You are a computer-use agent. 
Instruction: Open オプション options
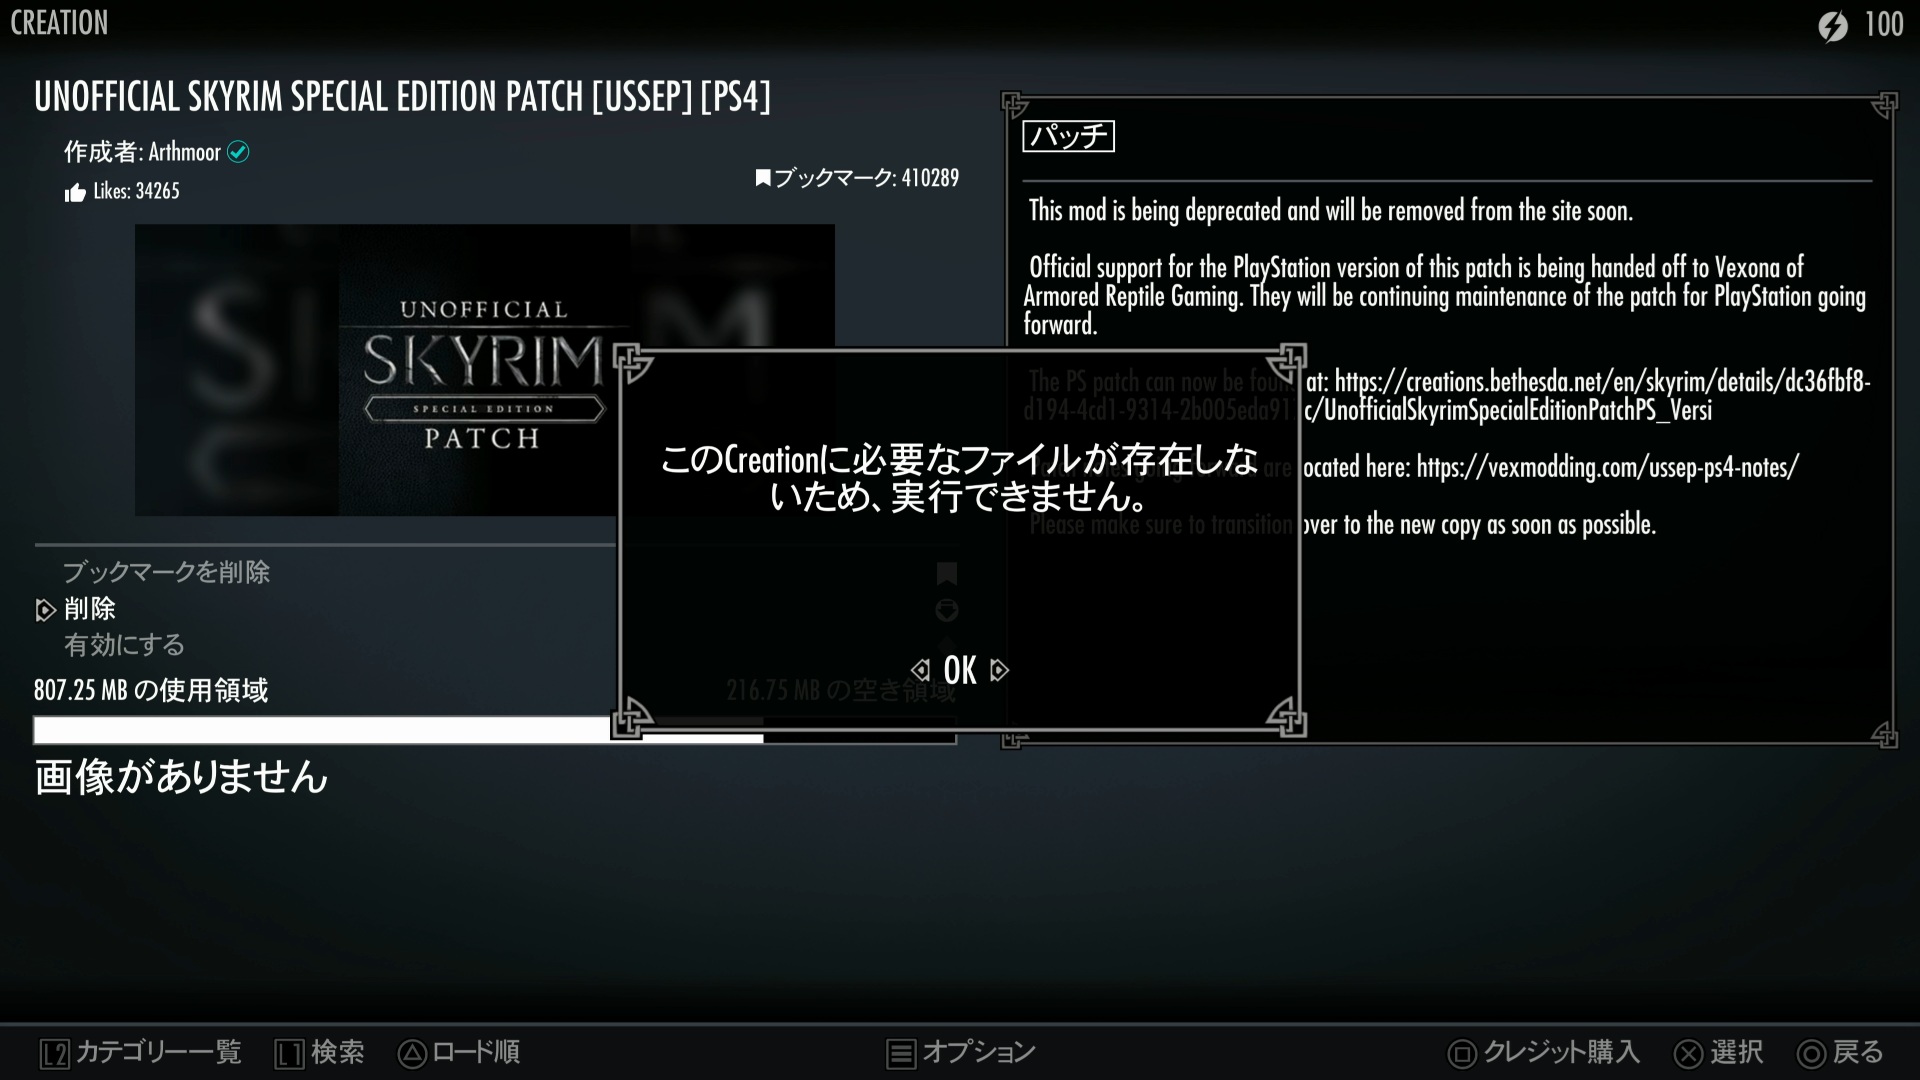pos(979,1052)
